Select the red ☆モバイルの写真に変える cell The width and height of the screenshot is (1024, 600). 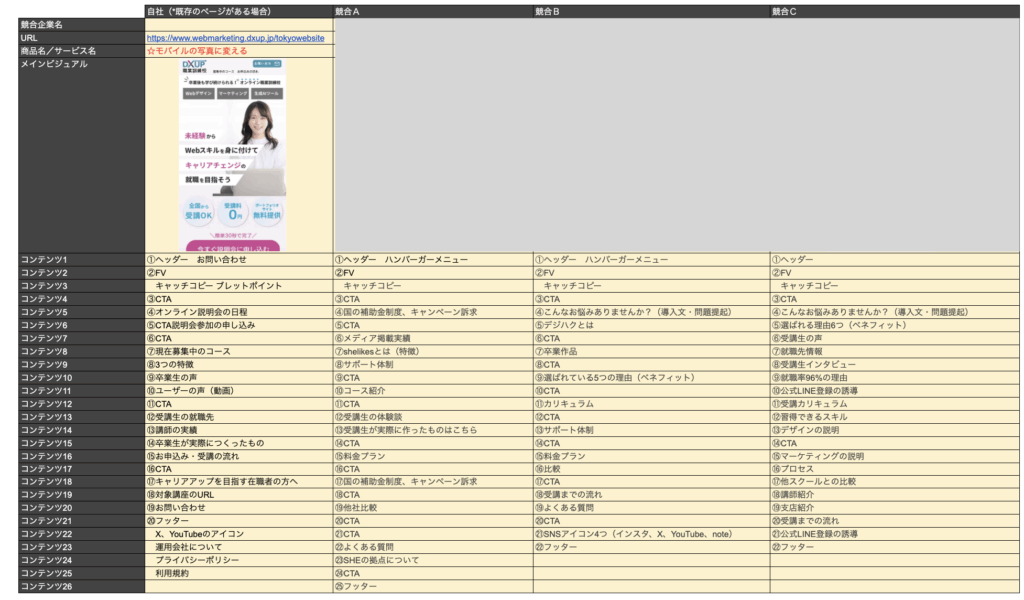click(197, 51)
